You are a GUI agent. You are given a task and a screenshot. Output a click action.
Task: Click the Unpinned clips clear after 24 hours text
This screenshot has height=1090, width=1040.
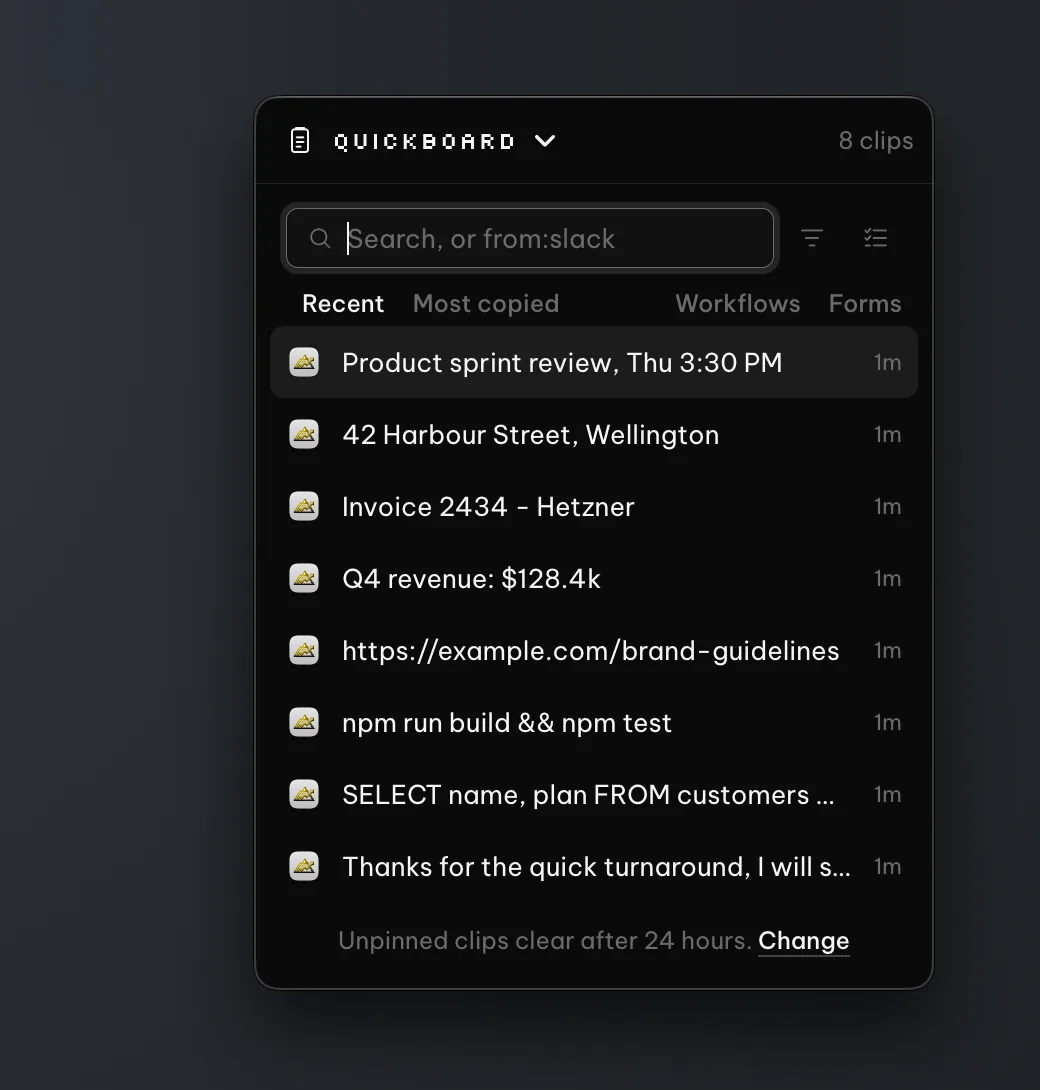(545, 941)
